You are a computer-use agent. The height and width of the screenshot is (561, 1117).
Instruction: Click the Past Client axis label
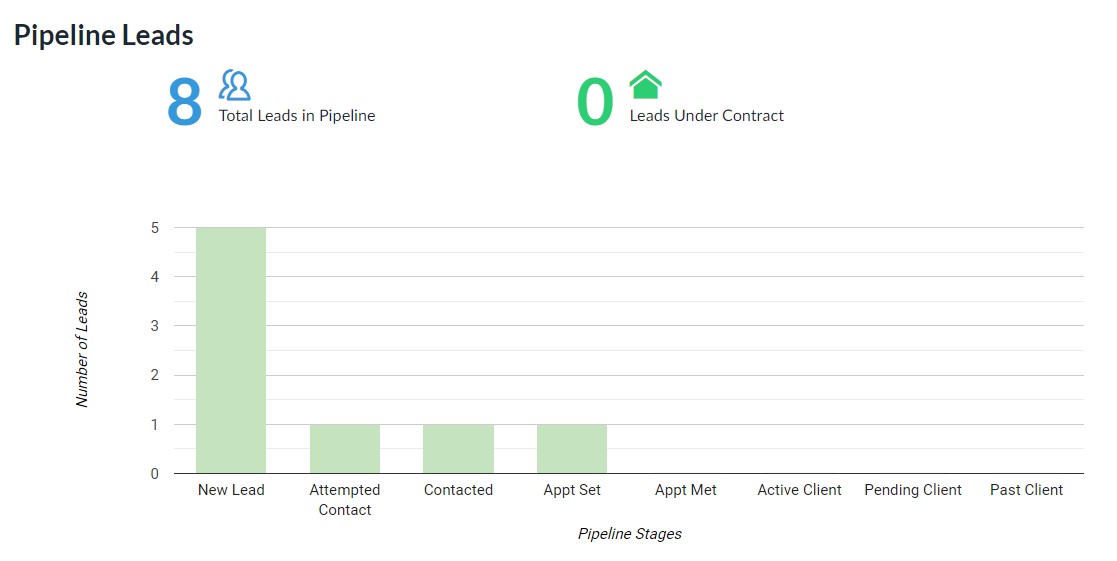[x=1027, y=490]
